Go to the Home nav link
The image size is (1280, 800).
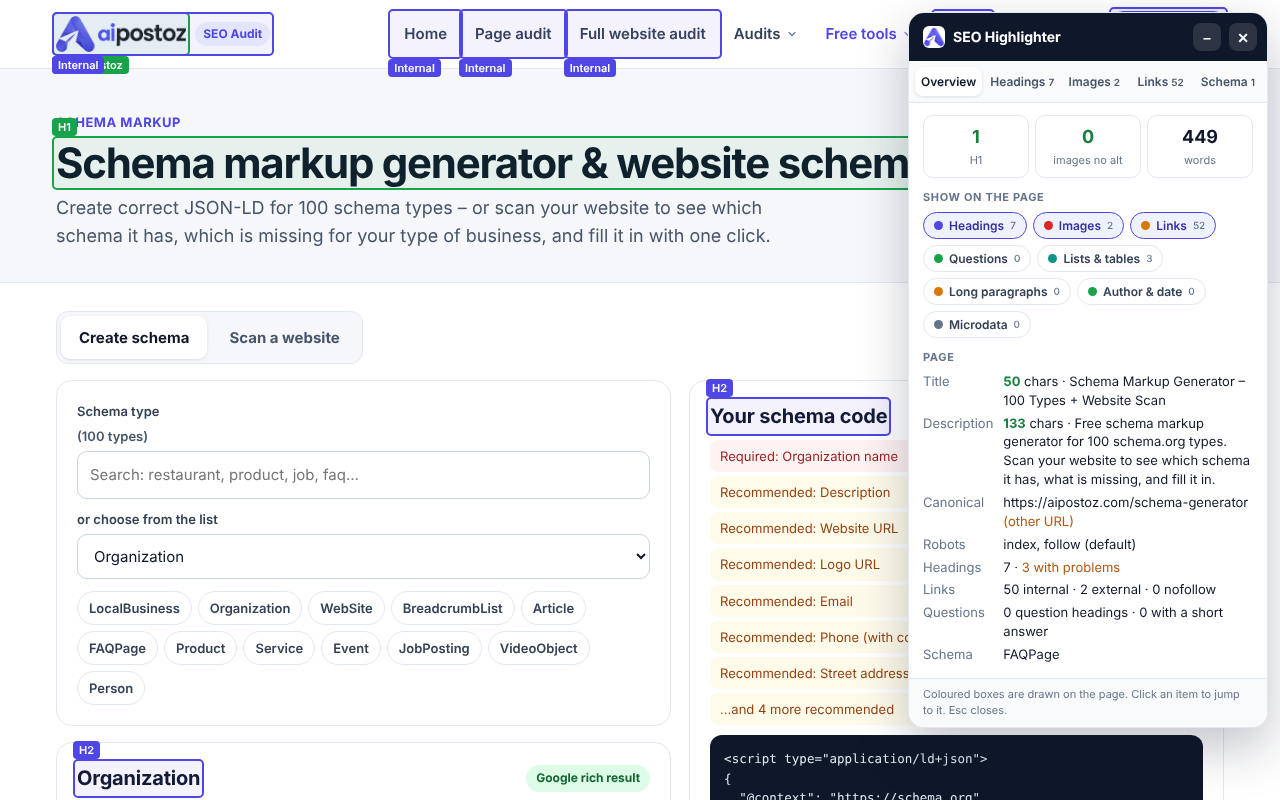coord(425,34)
